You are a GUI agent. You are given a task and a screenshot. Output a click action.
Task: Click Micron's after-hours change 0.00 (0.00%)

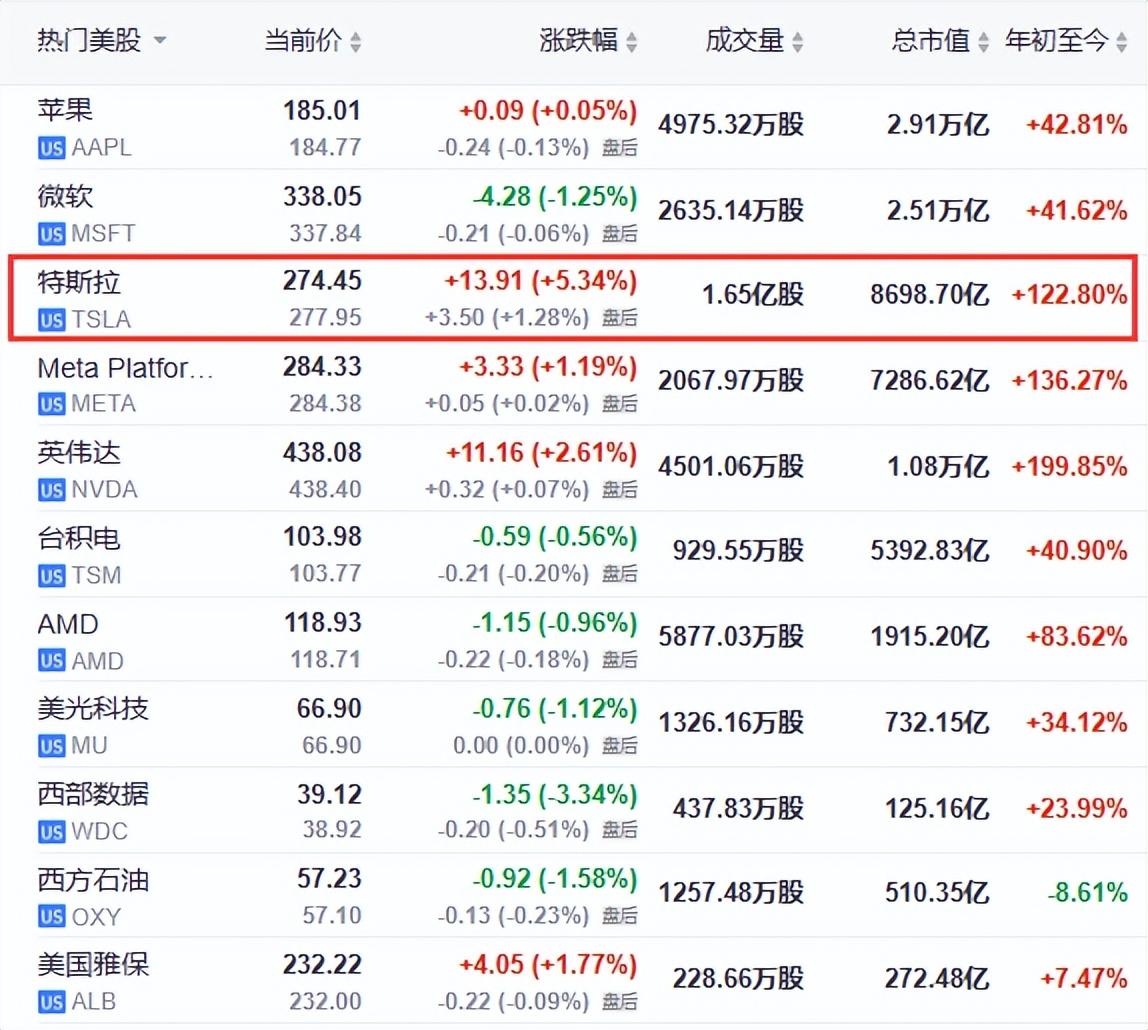(x=521, y=746)
